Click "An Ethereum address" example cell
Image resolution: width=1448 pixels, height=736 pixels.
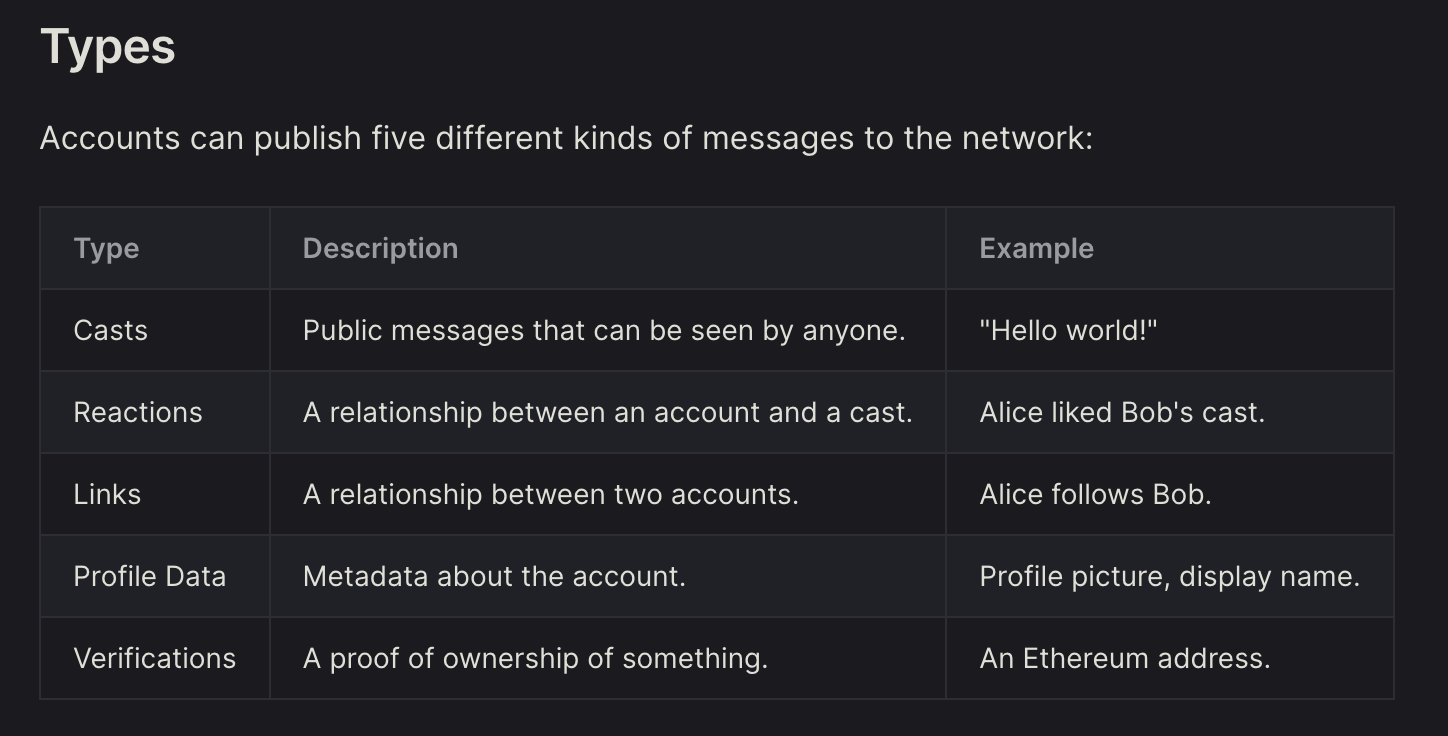[1125, 658]
